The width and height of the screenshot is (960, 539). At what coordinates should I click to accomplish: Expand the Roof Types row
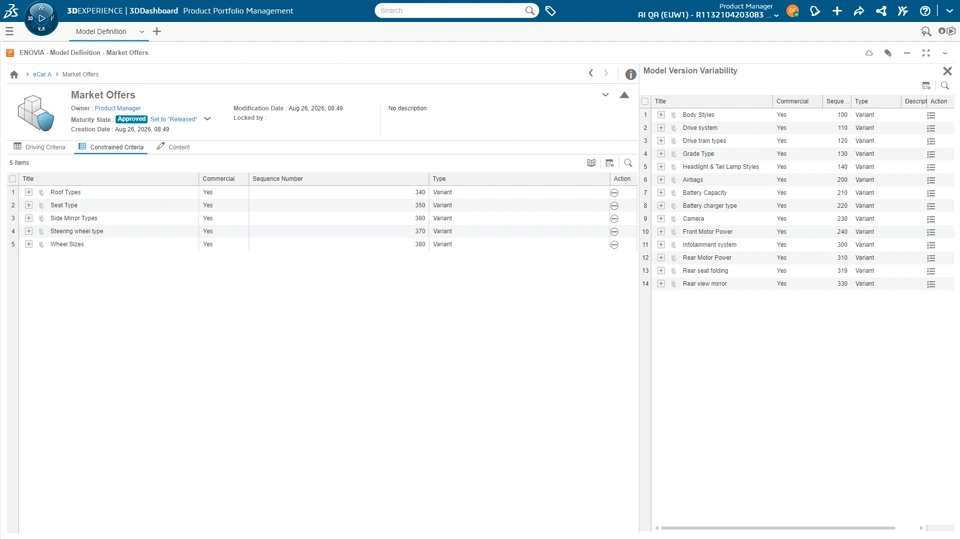tap(29, 192)
